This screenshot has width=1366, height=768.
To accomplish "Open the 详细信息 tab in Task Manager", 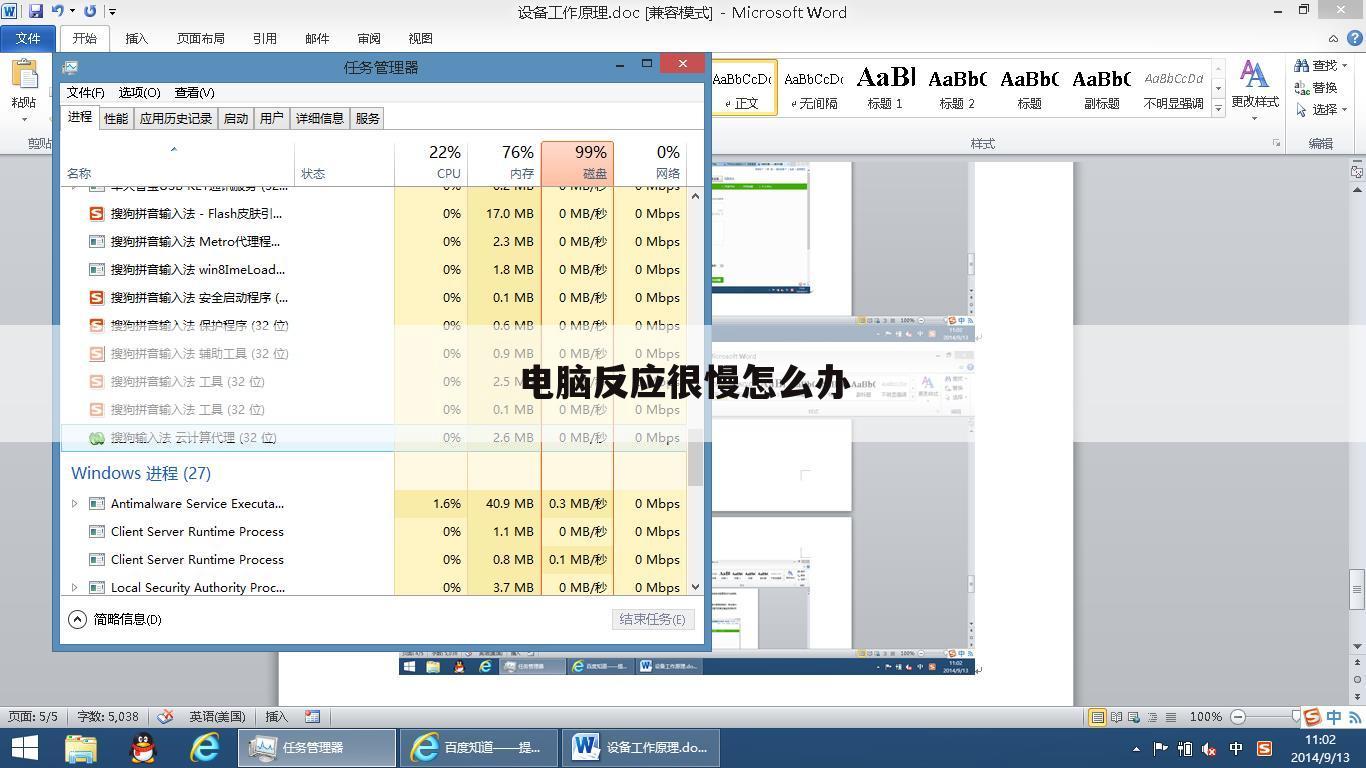I will (320, 118).
